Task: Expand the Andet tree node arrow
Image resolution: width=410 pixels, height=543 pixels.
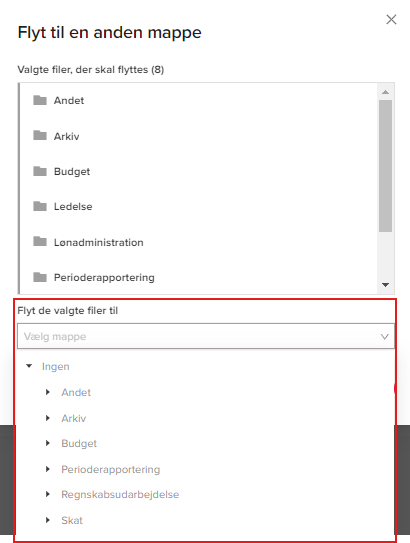Action: click(48, 392)
